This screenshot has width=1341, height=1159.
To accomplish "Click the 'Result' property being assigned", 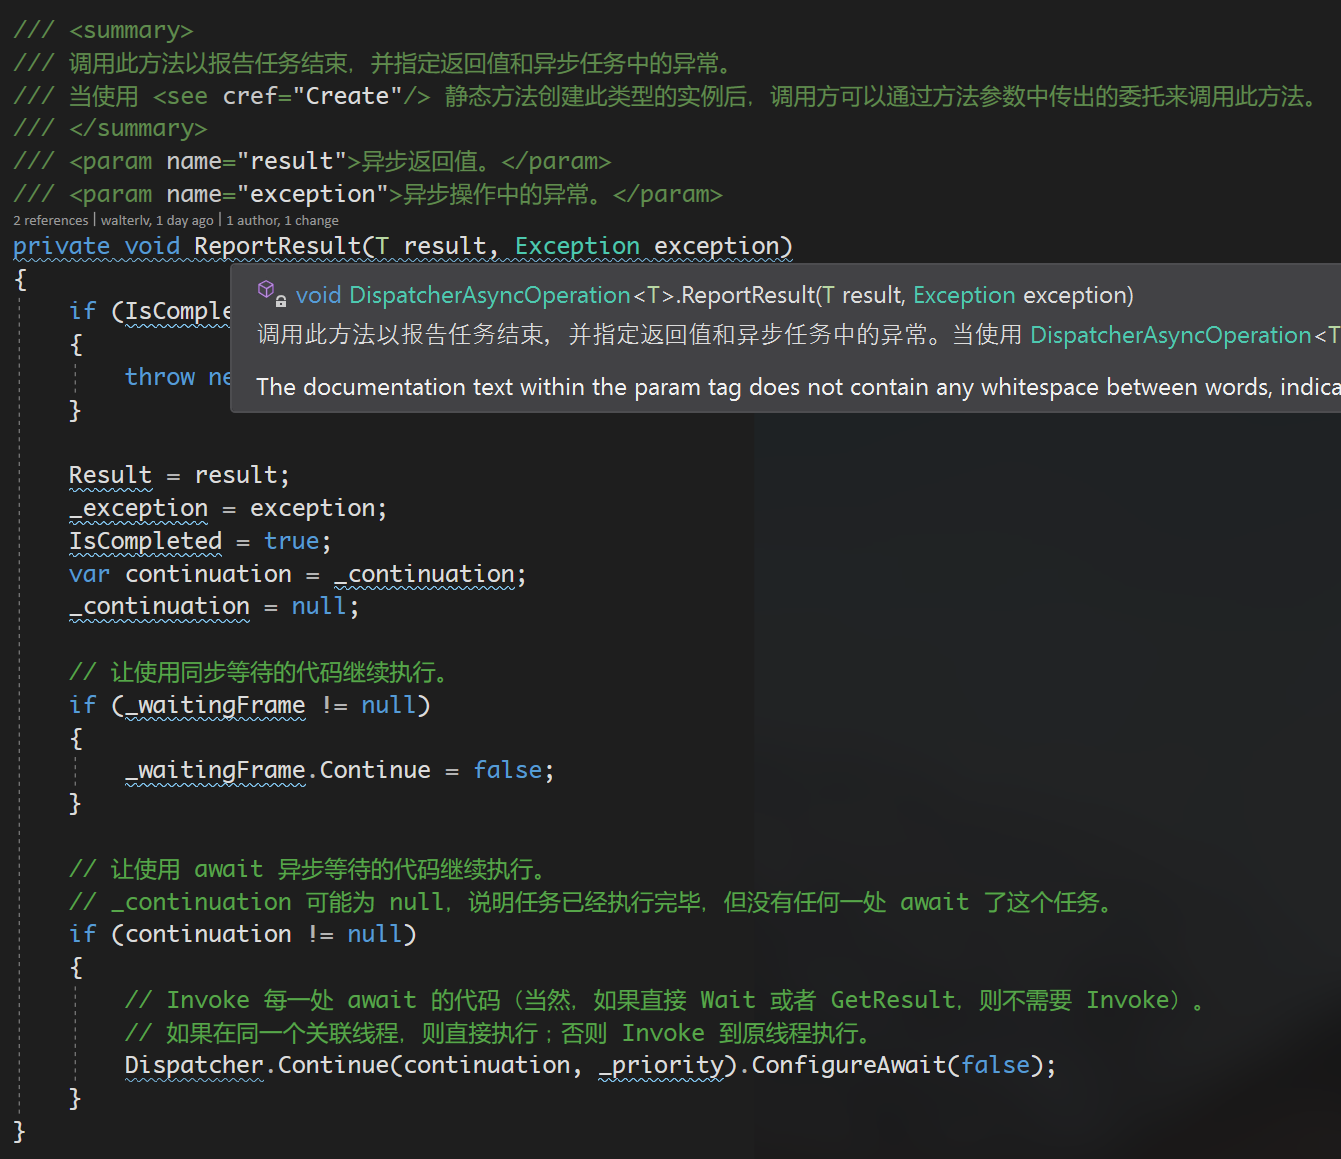I will pos(110,475).
